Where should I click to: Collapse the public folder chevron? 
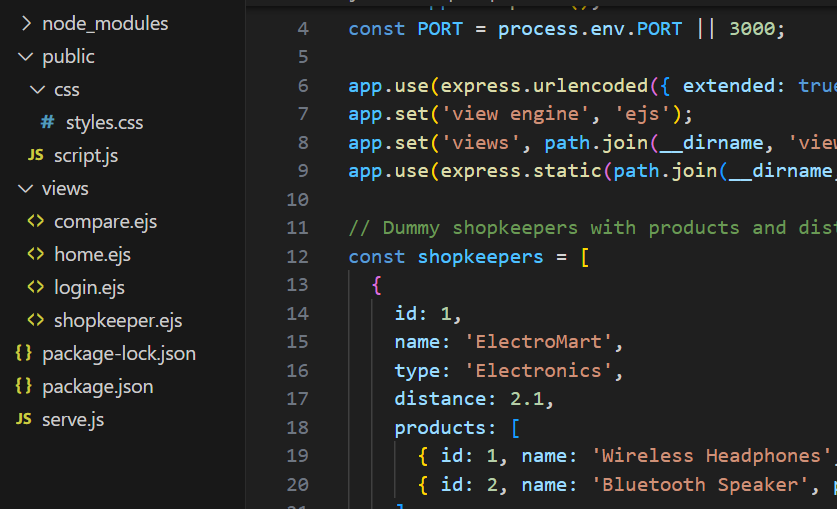(26, 57)
